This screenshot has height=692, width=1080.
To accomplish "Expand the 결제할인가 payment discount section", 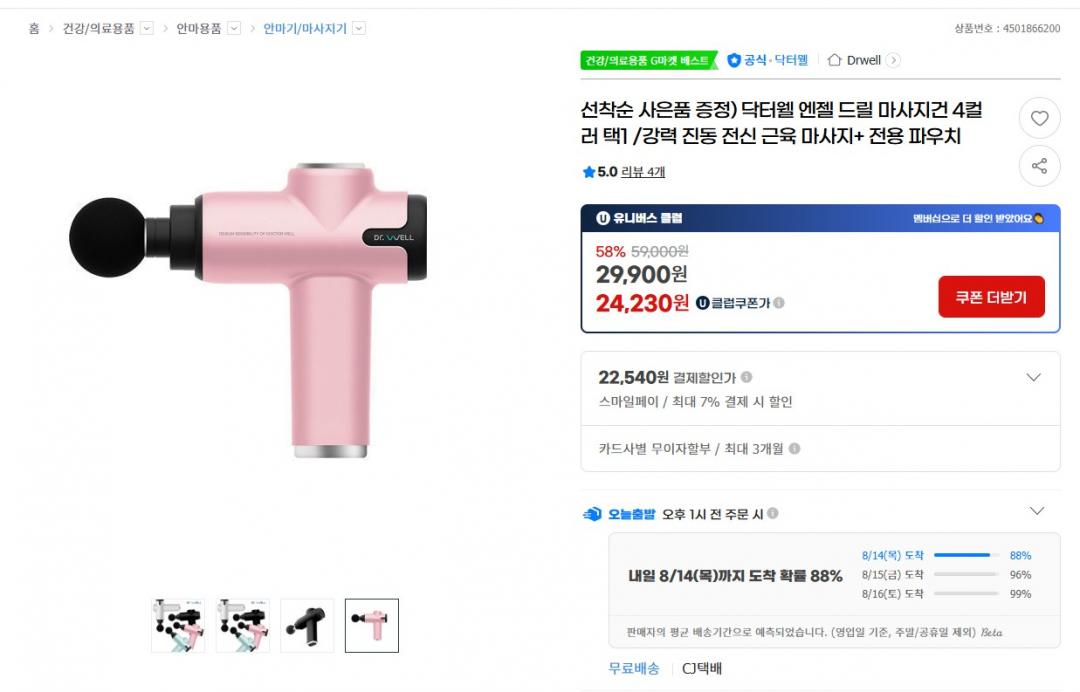I will 1034,377.
